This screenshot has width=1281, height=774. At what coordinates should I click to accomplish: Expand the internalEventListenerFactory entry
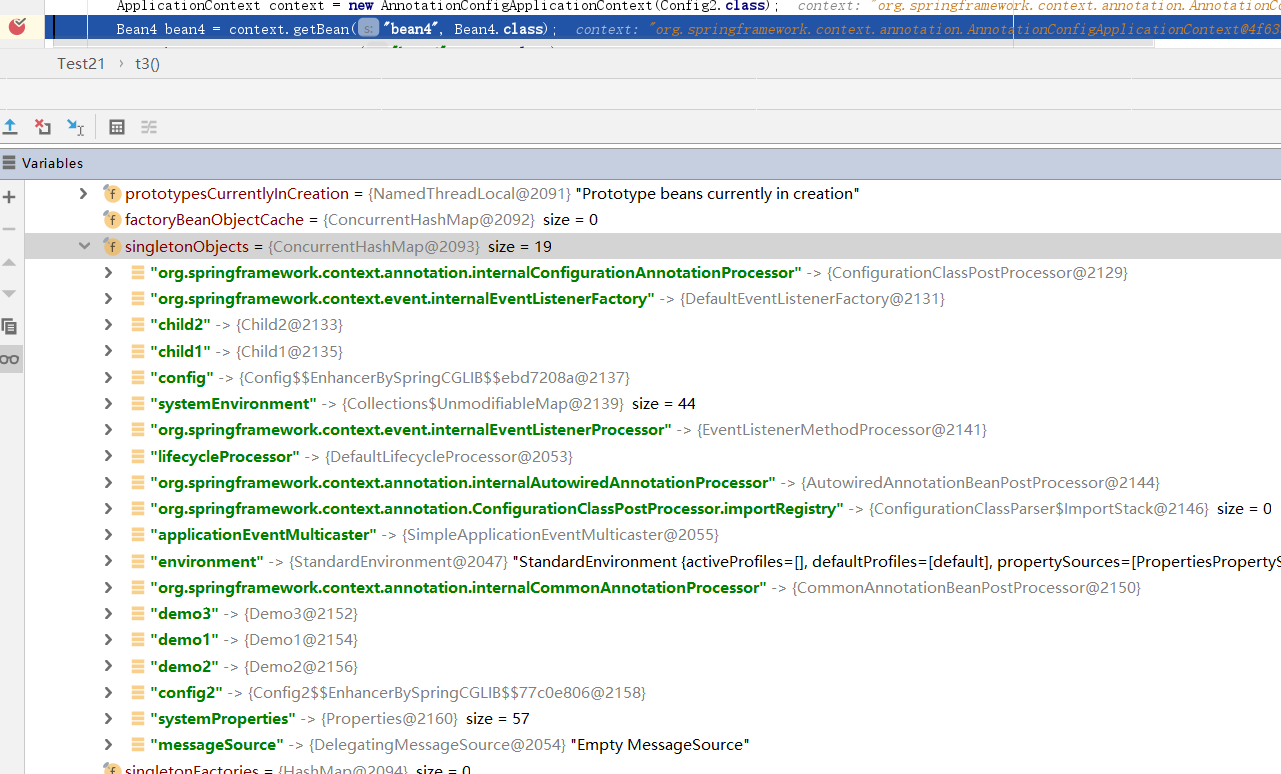109,299
